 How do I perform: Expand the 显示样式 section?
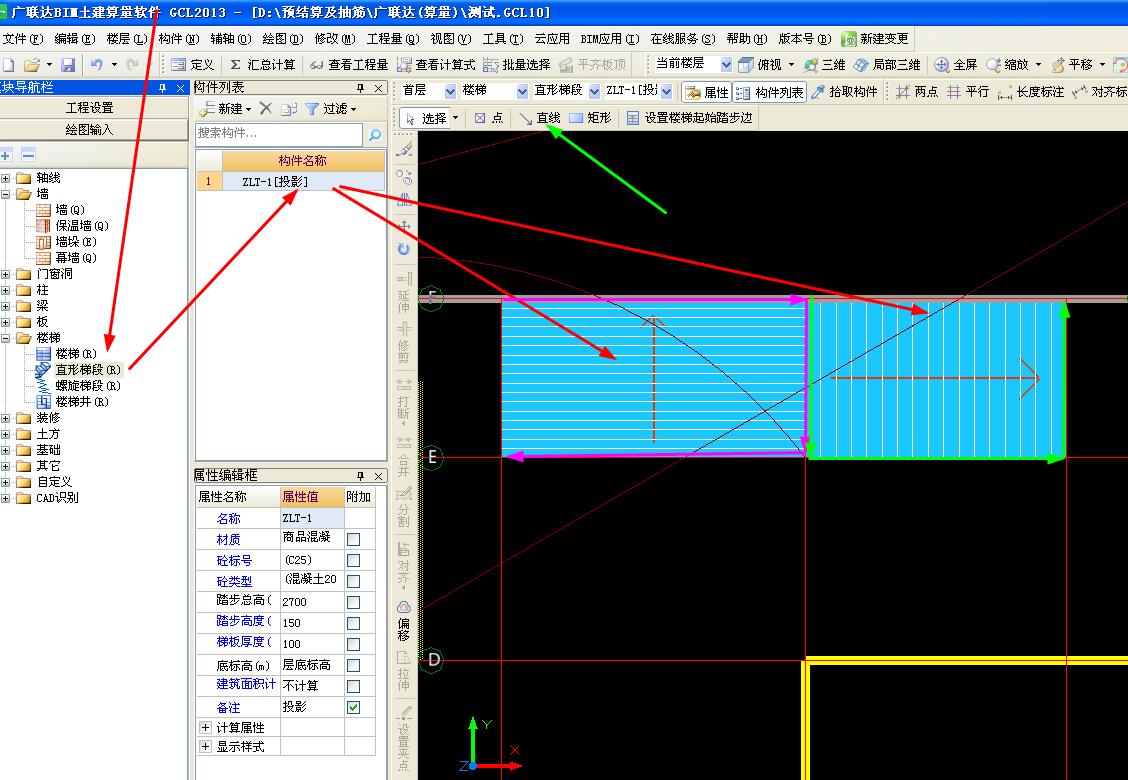click(205, 746)
